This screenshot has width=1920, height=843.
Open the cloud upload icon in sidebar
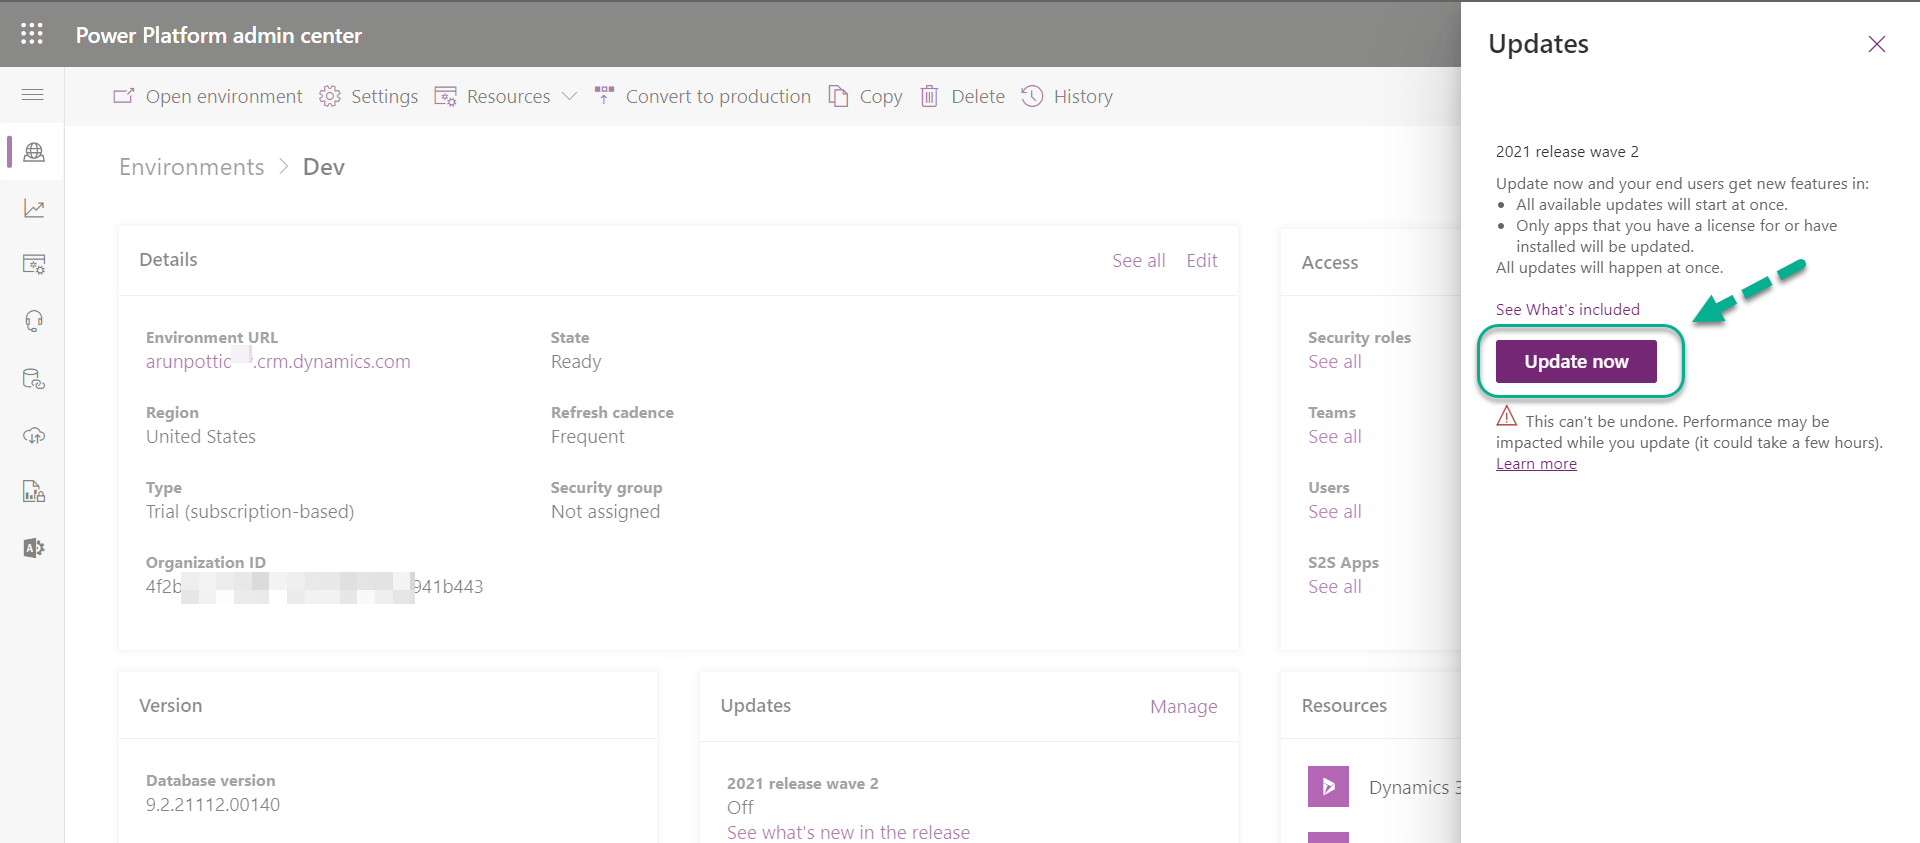click(x=34, y=435)
